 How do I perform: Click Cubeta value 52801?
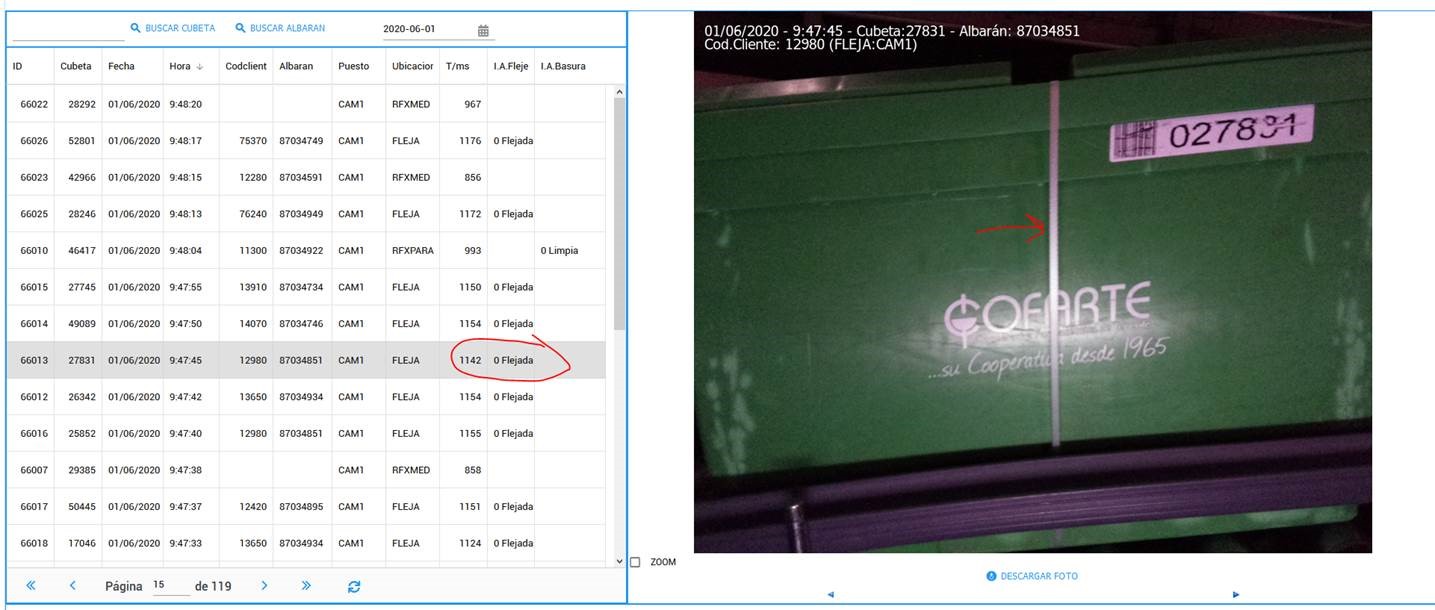click(82, 141)
